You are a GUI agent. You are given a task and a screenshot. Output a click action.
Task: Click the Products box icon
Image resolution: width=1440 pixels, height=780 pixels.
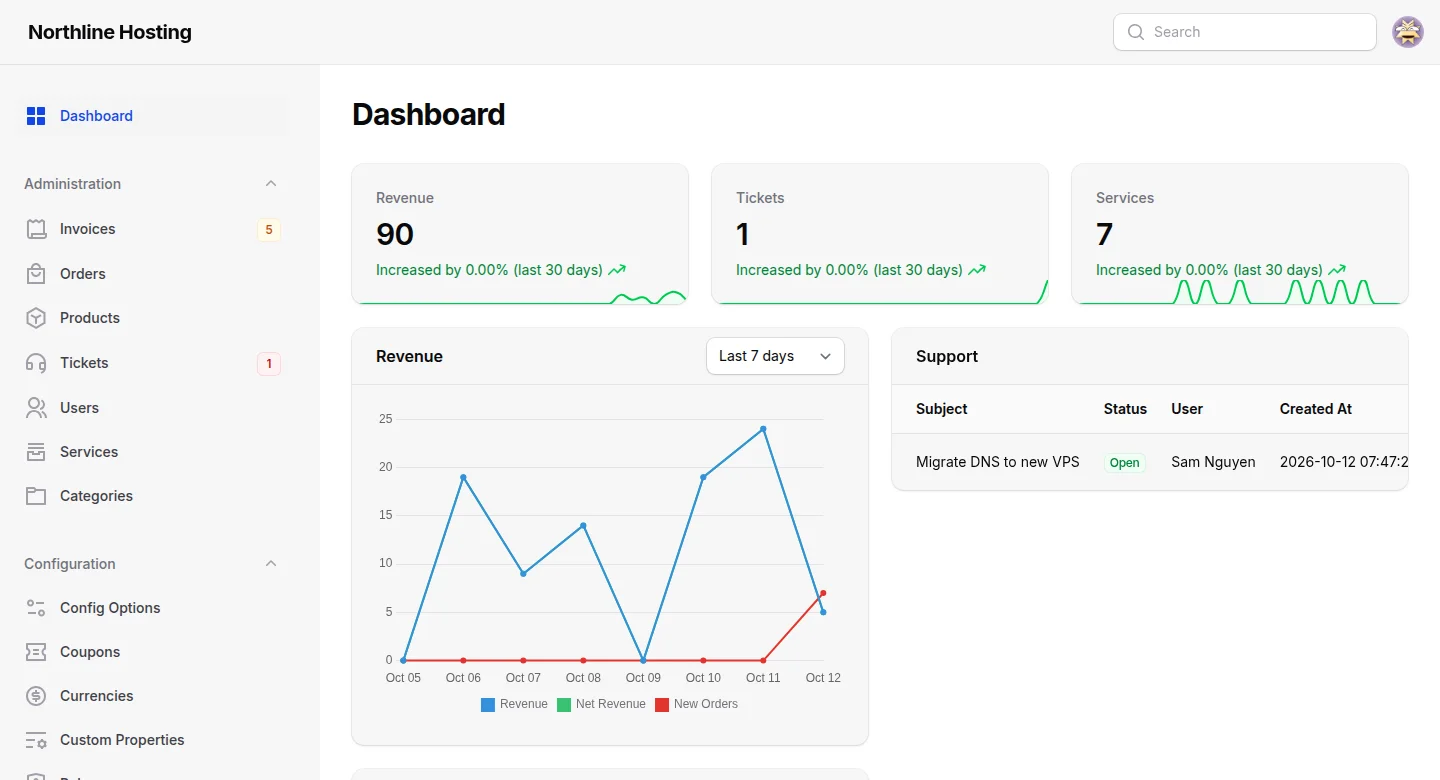[36, 318]
